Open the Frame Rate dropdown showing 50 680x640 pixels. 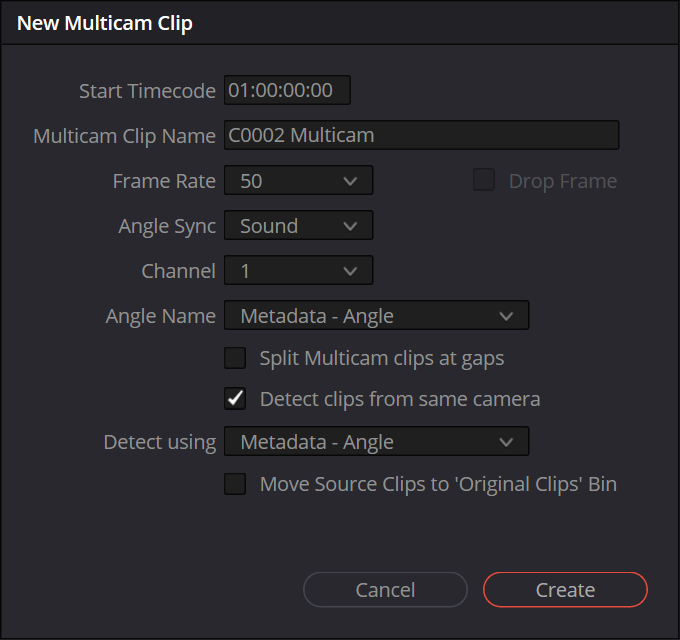(x=298, y=181)
